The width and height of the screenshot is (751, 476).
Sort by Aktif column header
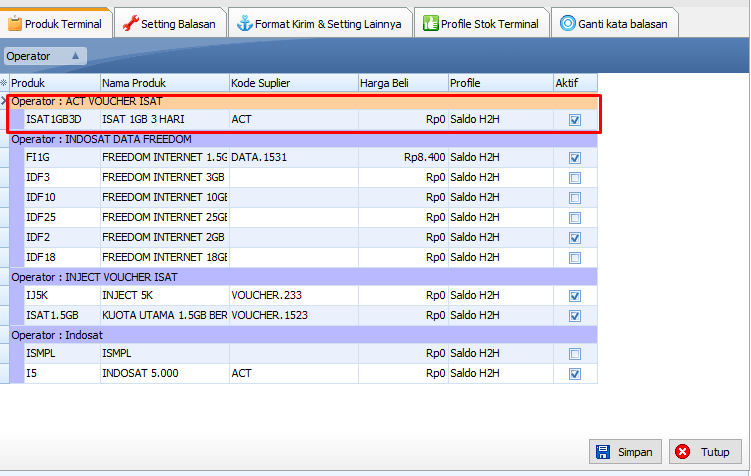[x=576, y=83]
